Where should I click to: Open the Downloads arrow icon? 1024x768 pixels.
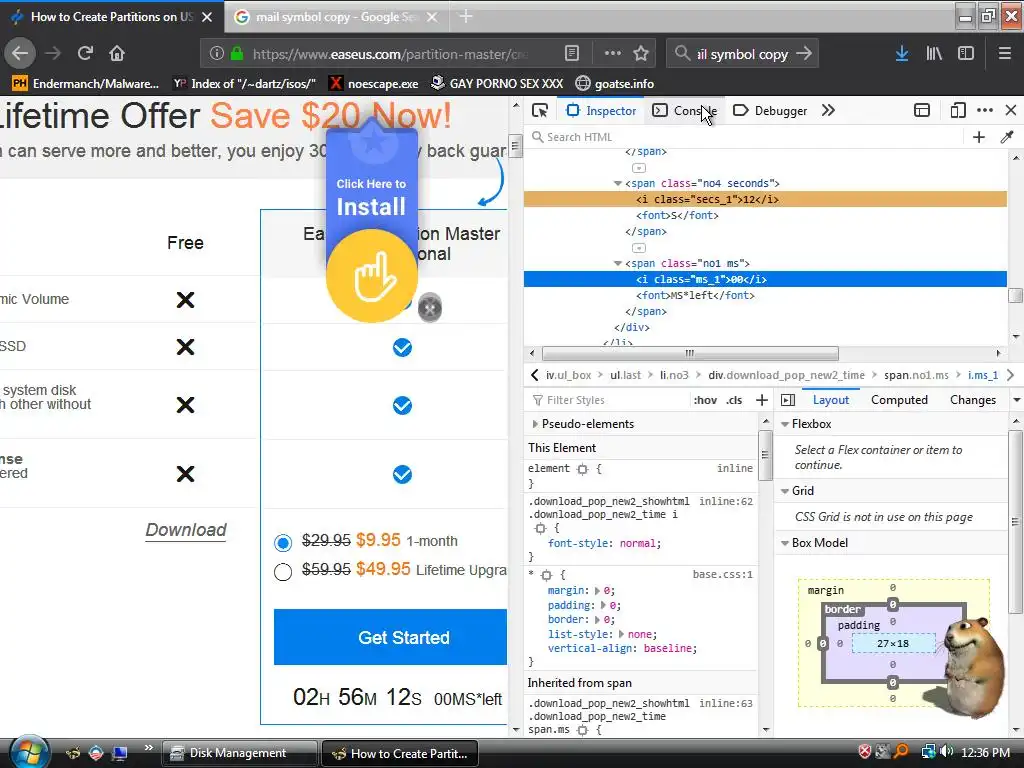click(x=902, y=54)
